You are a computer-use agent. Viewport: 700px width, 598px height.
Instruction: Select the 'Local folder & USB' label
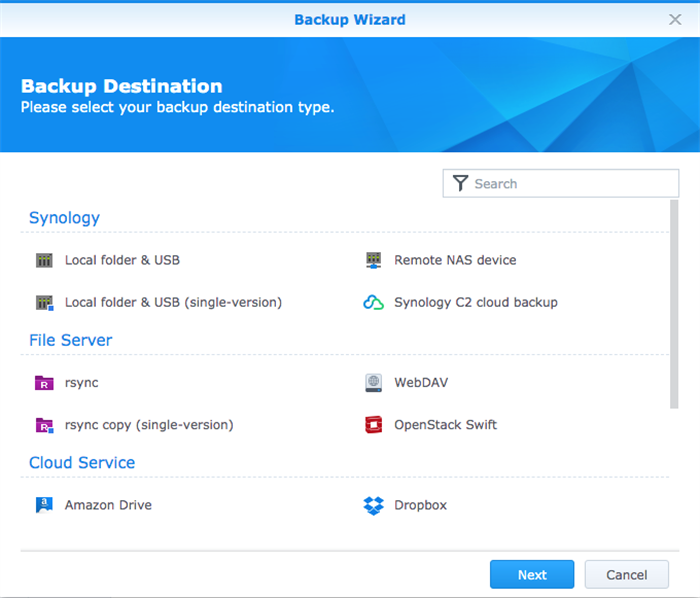pyautogui.click(x=122, y=260)
